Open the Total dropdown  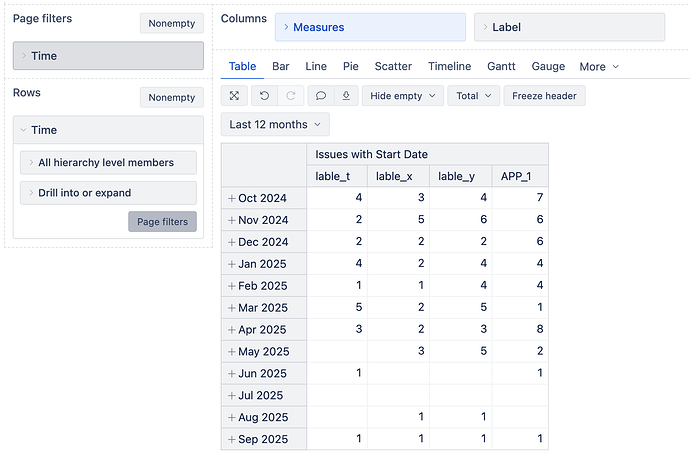point(473,96)
